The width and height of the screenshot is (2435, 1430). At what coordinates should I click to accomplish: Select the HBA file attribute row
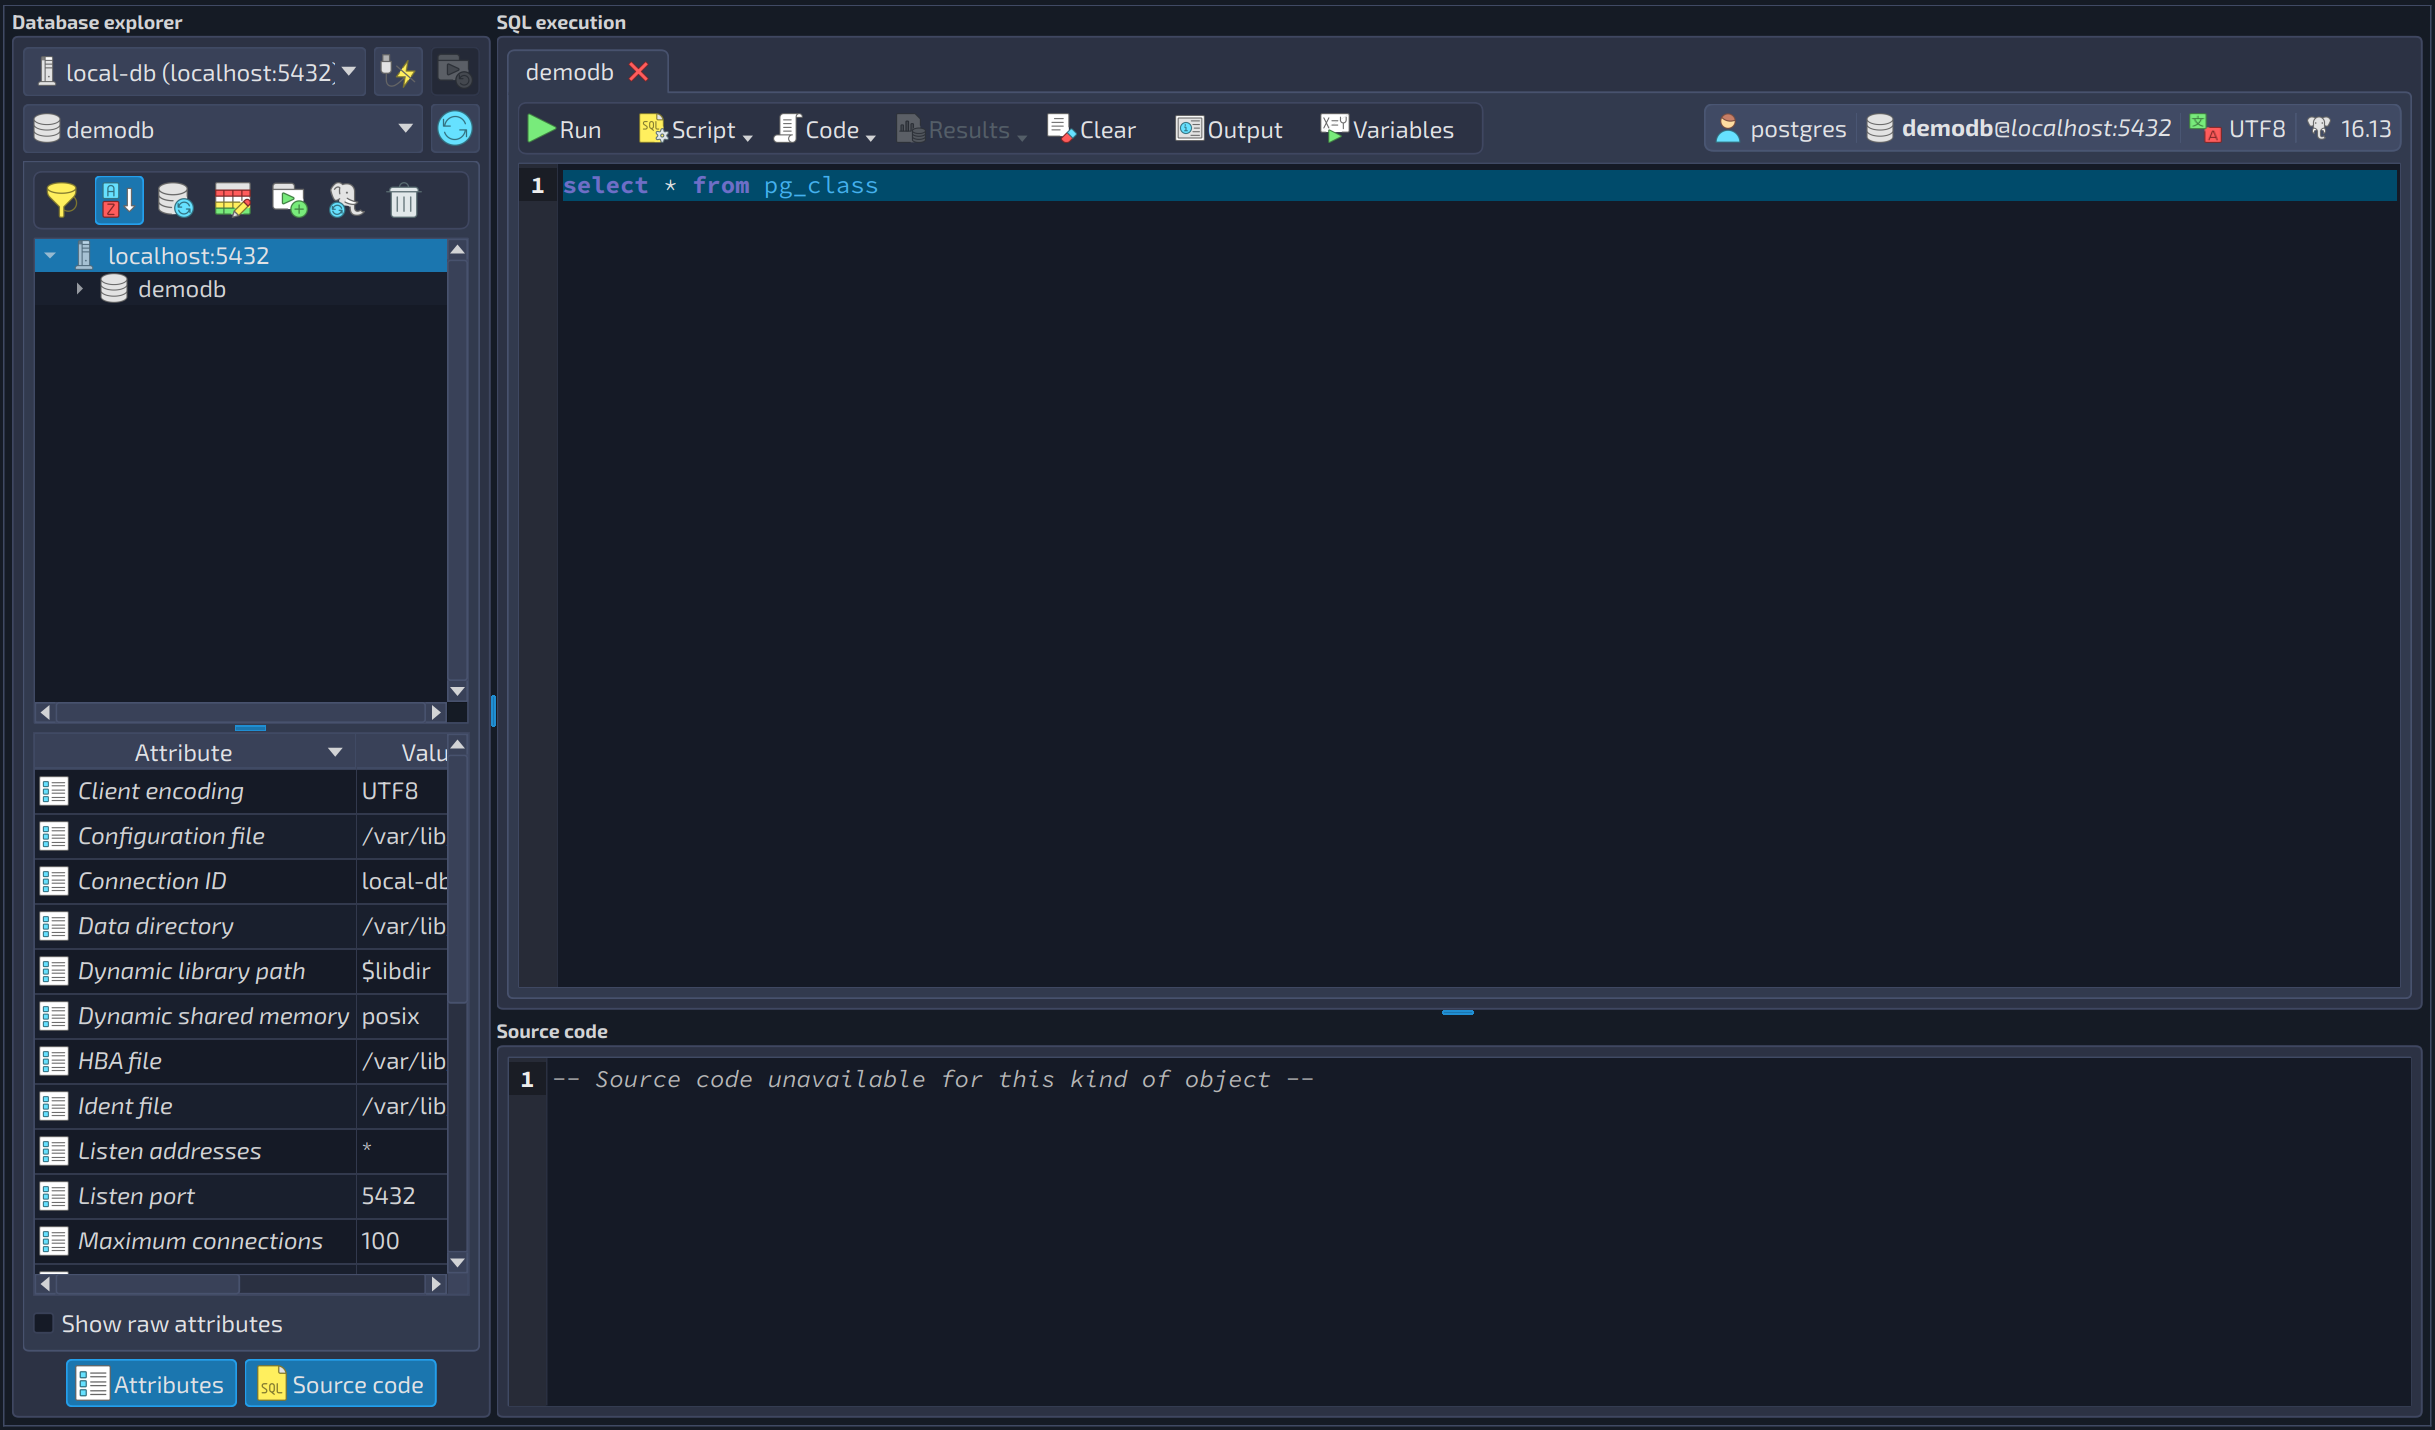point(241,1061)
